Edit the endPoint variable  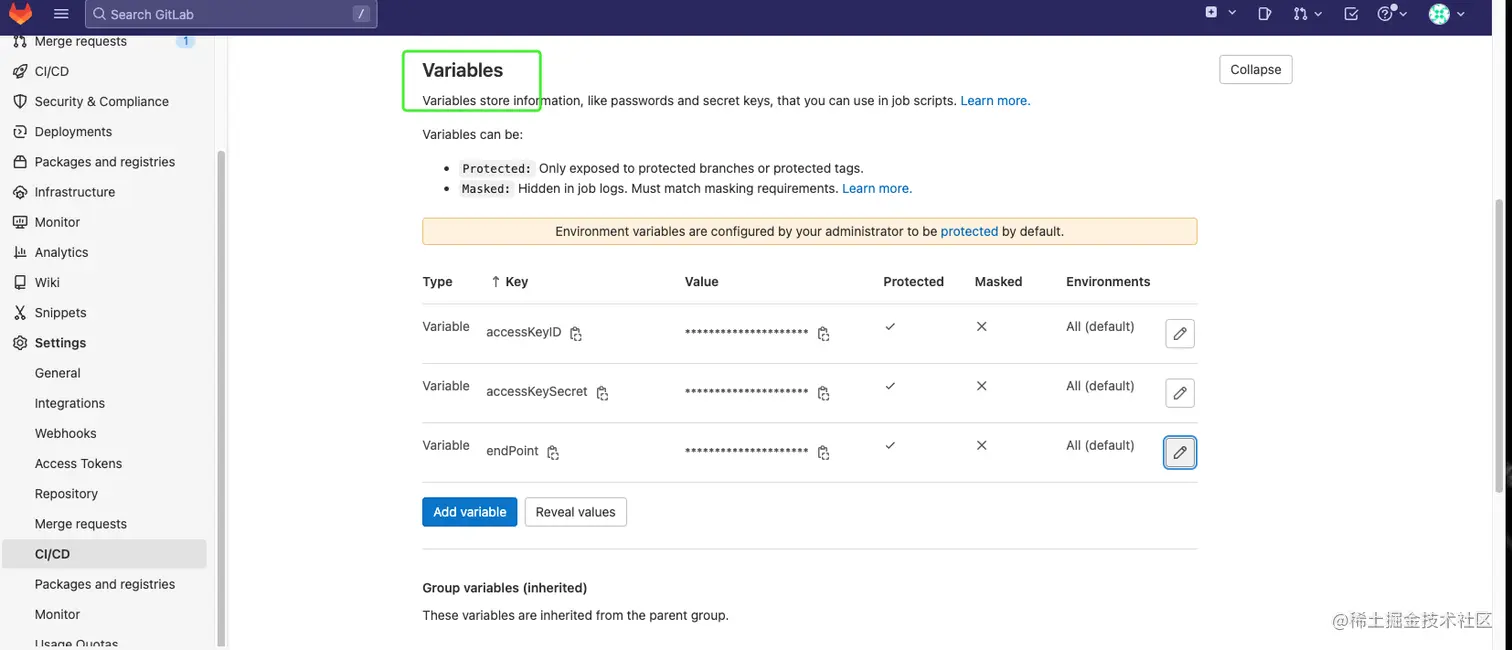tap(1180, 453)
